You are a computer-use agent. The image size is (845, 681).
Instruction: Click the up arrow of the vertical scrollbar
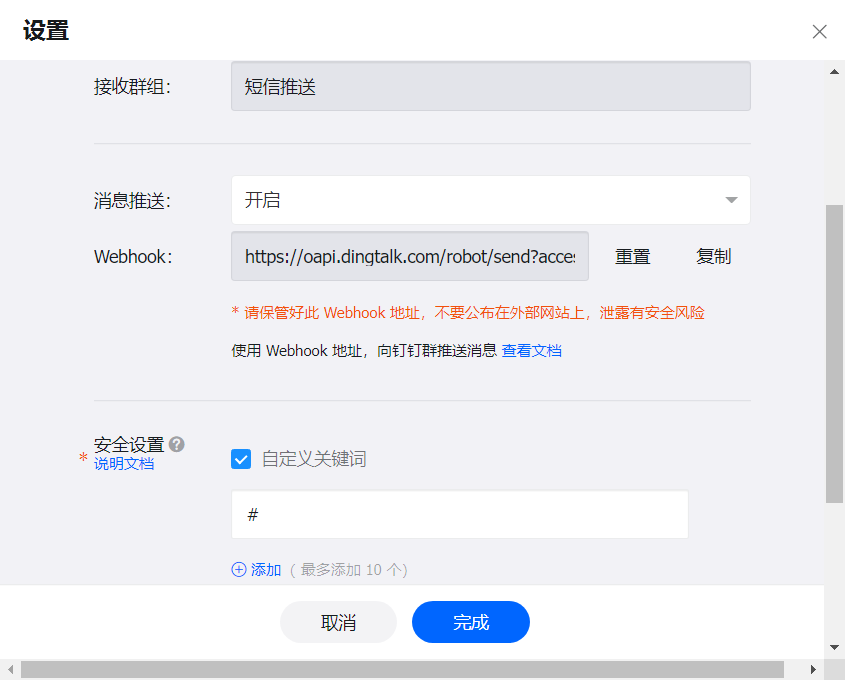click(x=833, y=71)
